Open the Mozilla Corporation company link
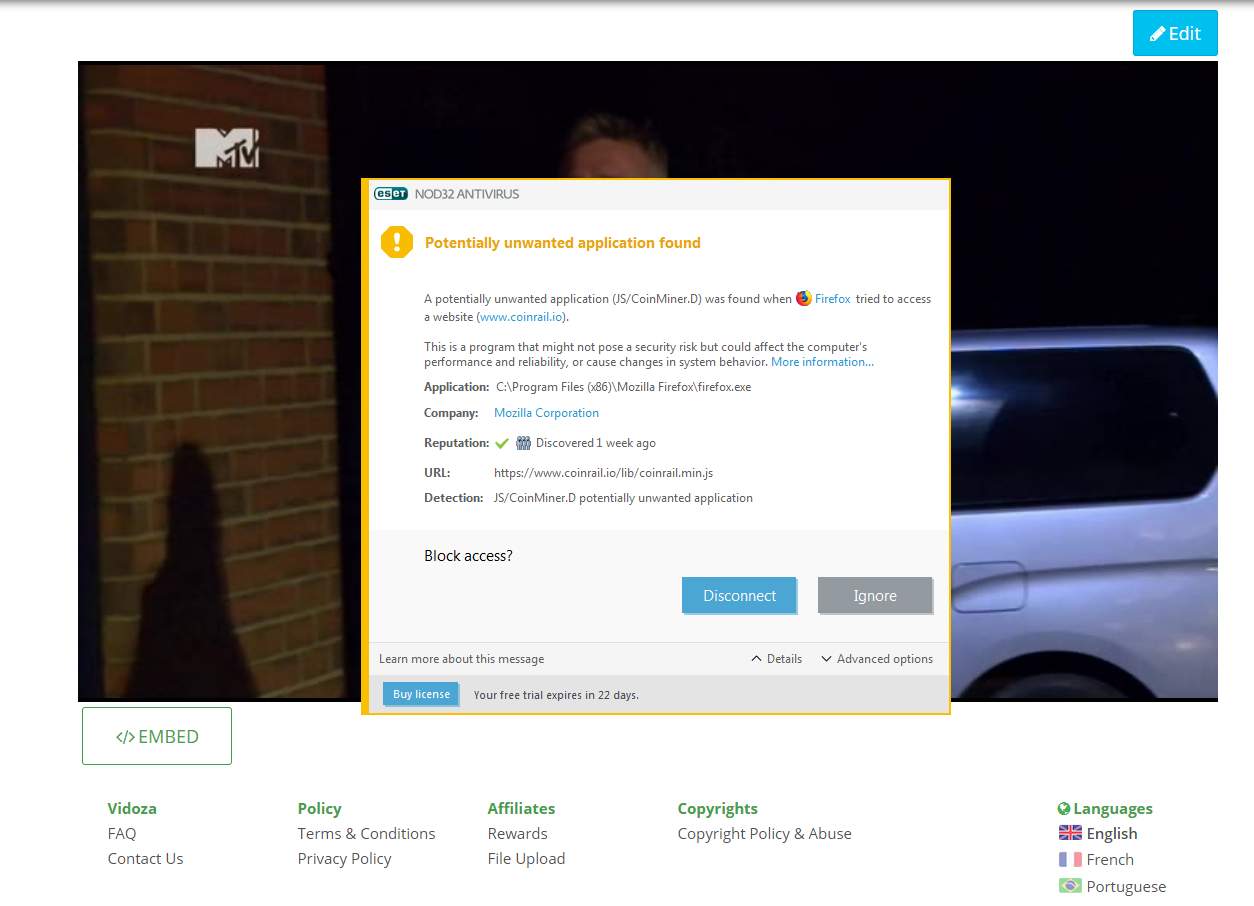Screen dimensions: 1254x906 point(546,413)
